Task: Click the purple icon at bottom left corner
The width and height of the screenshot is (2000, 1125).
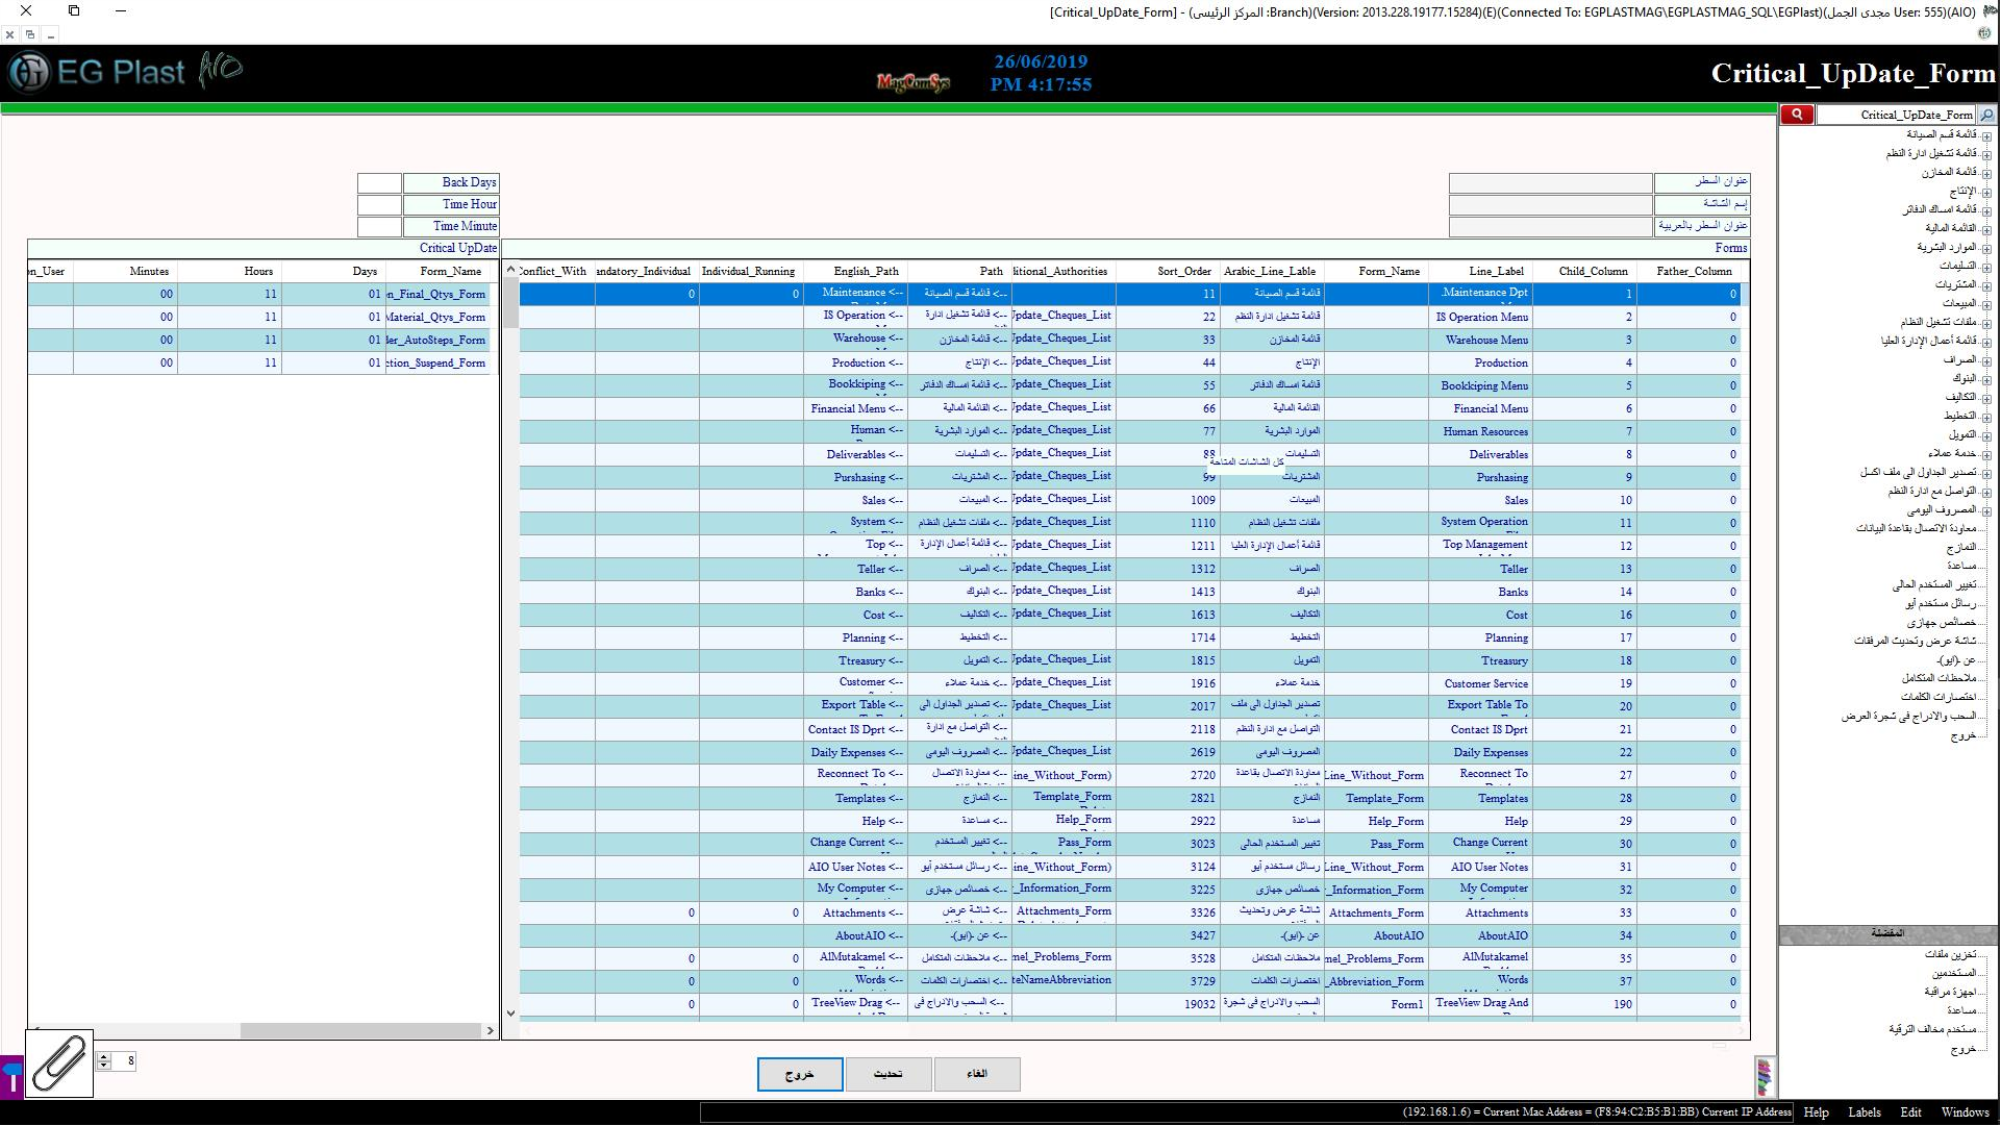Action: click(x=11, y=1078)
